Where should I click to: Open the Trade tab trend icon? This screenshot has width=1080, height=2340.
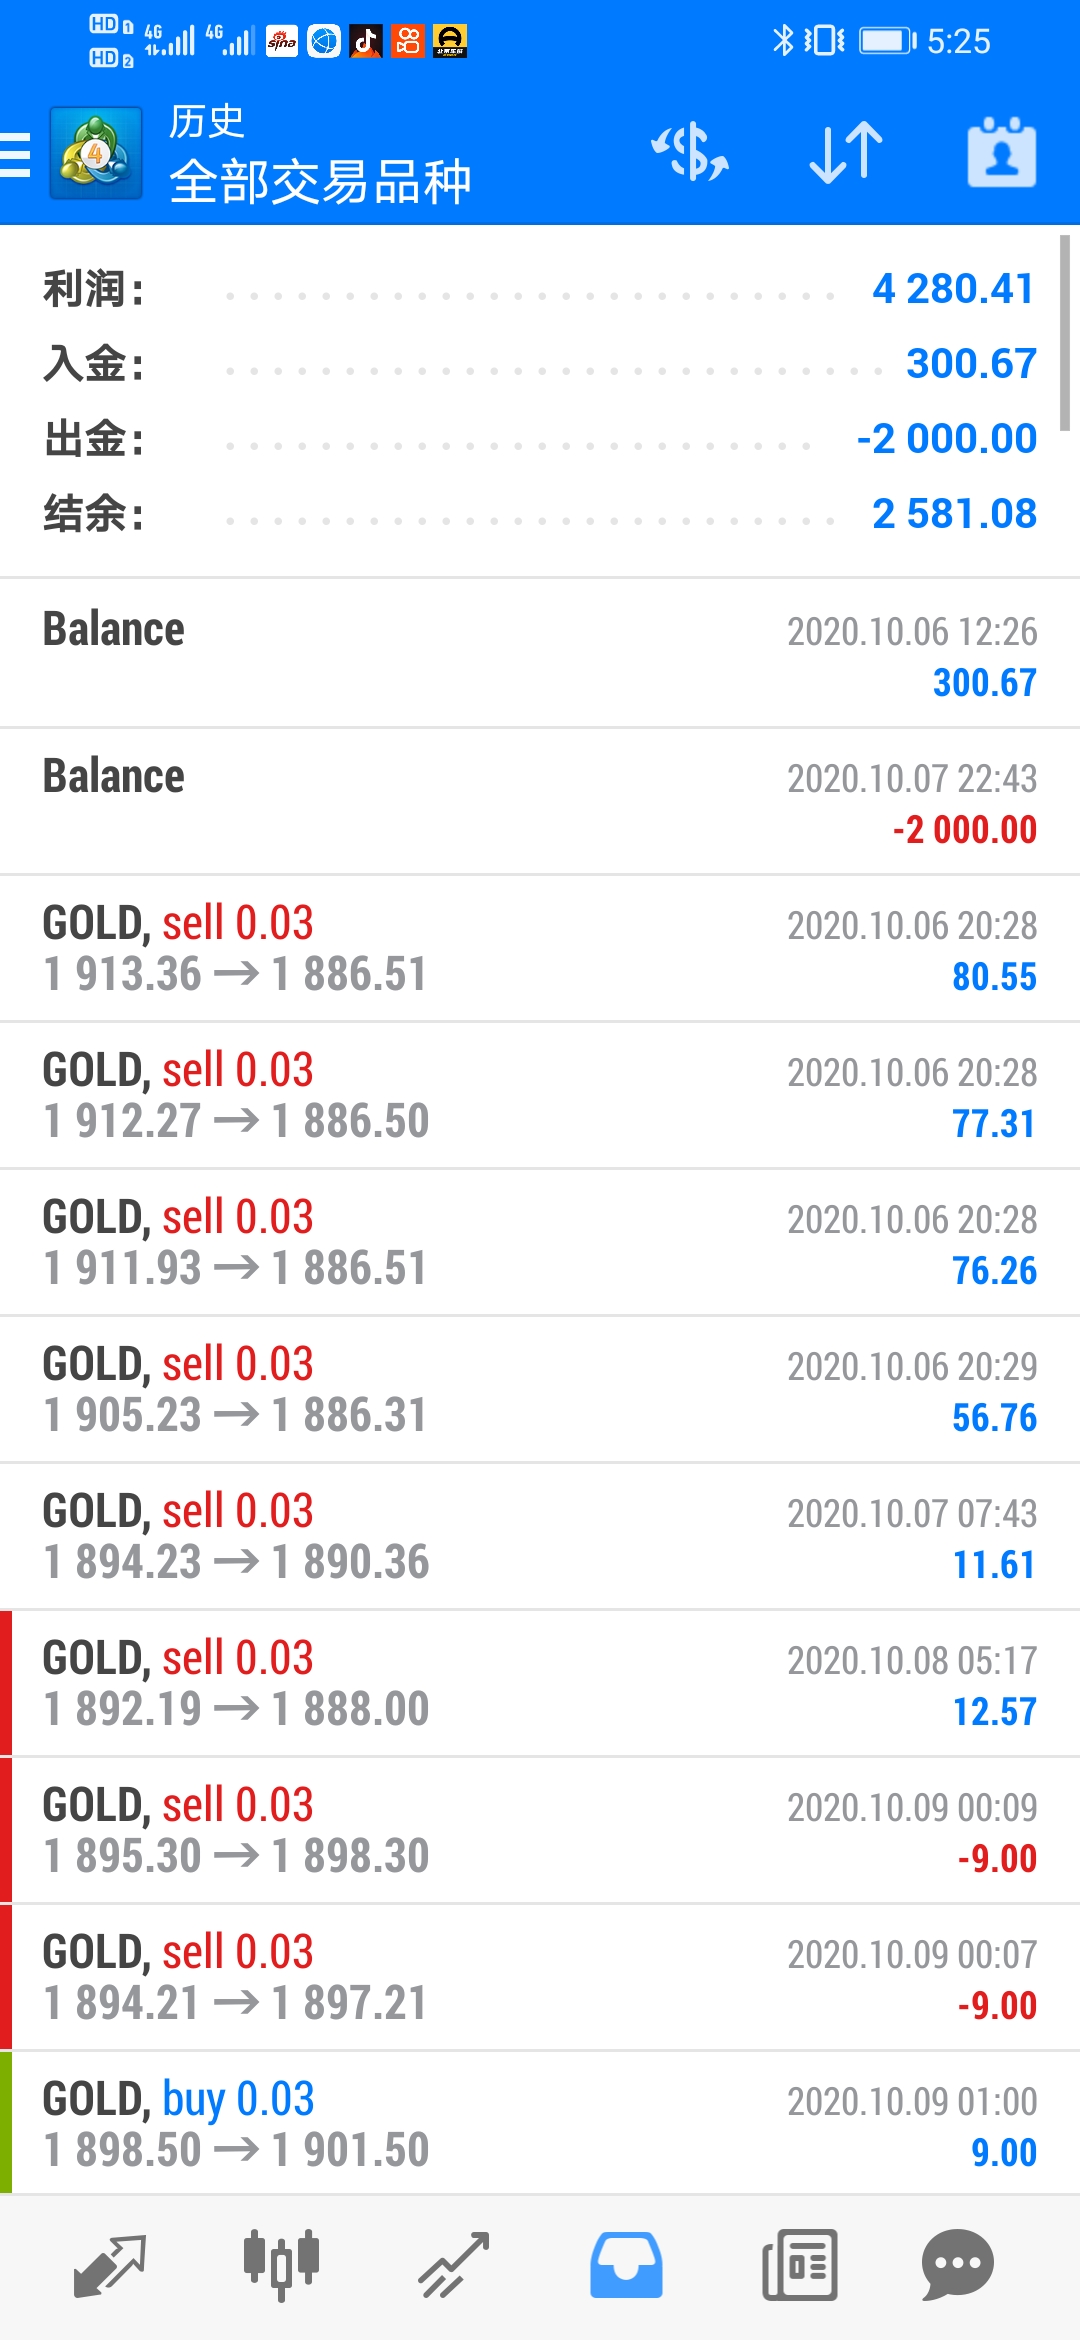coord(453,2265)
